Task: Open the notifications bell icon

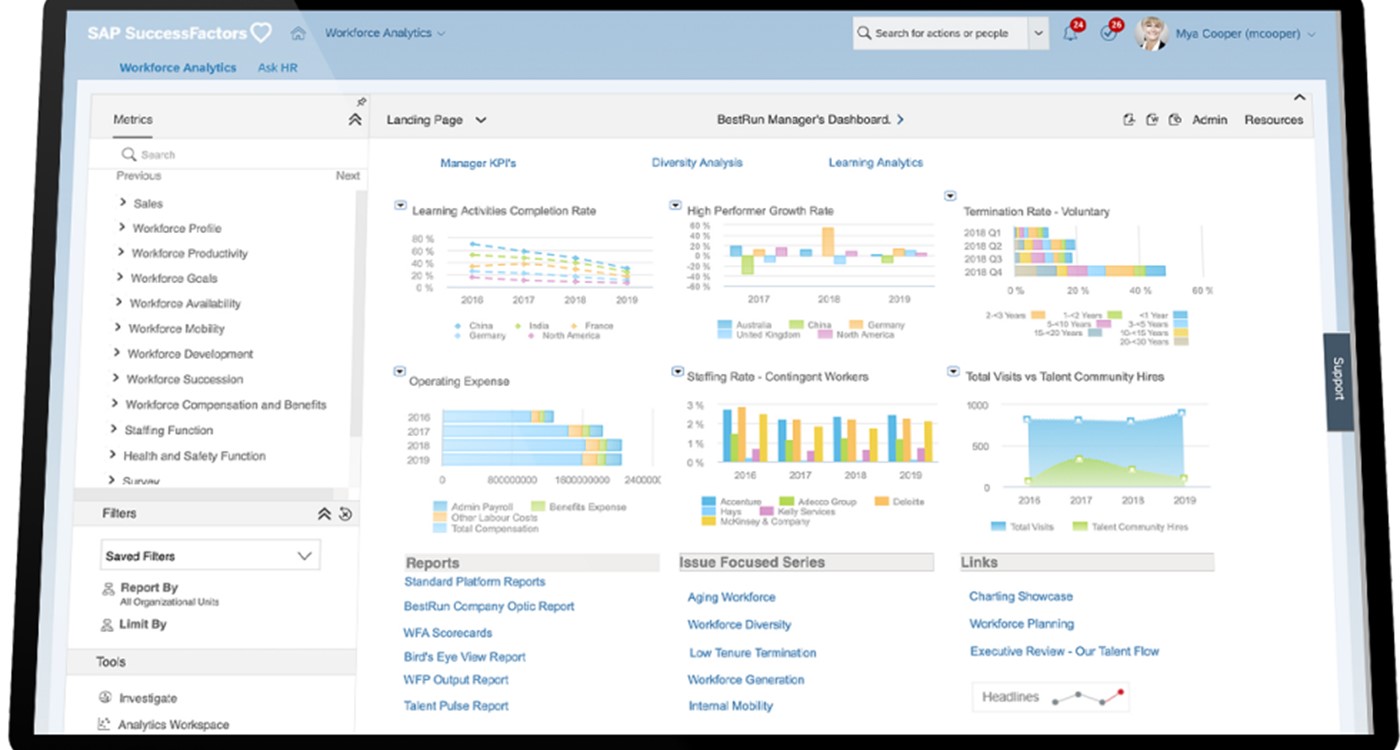Action: [x=1070, y=34]
